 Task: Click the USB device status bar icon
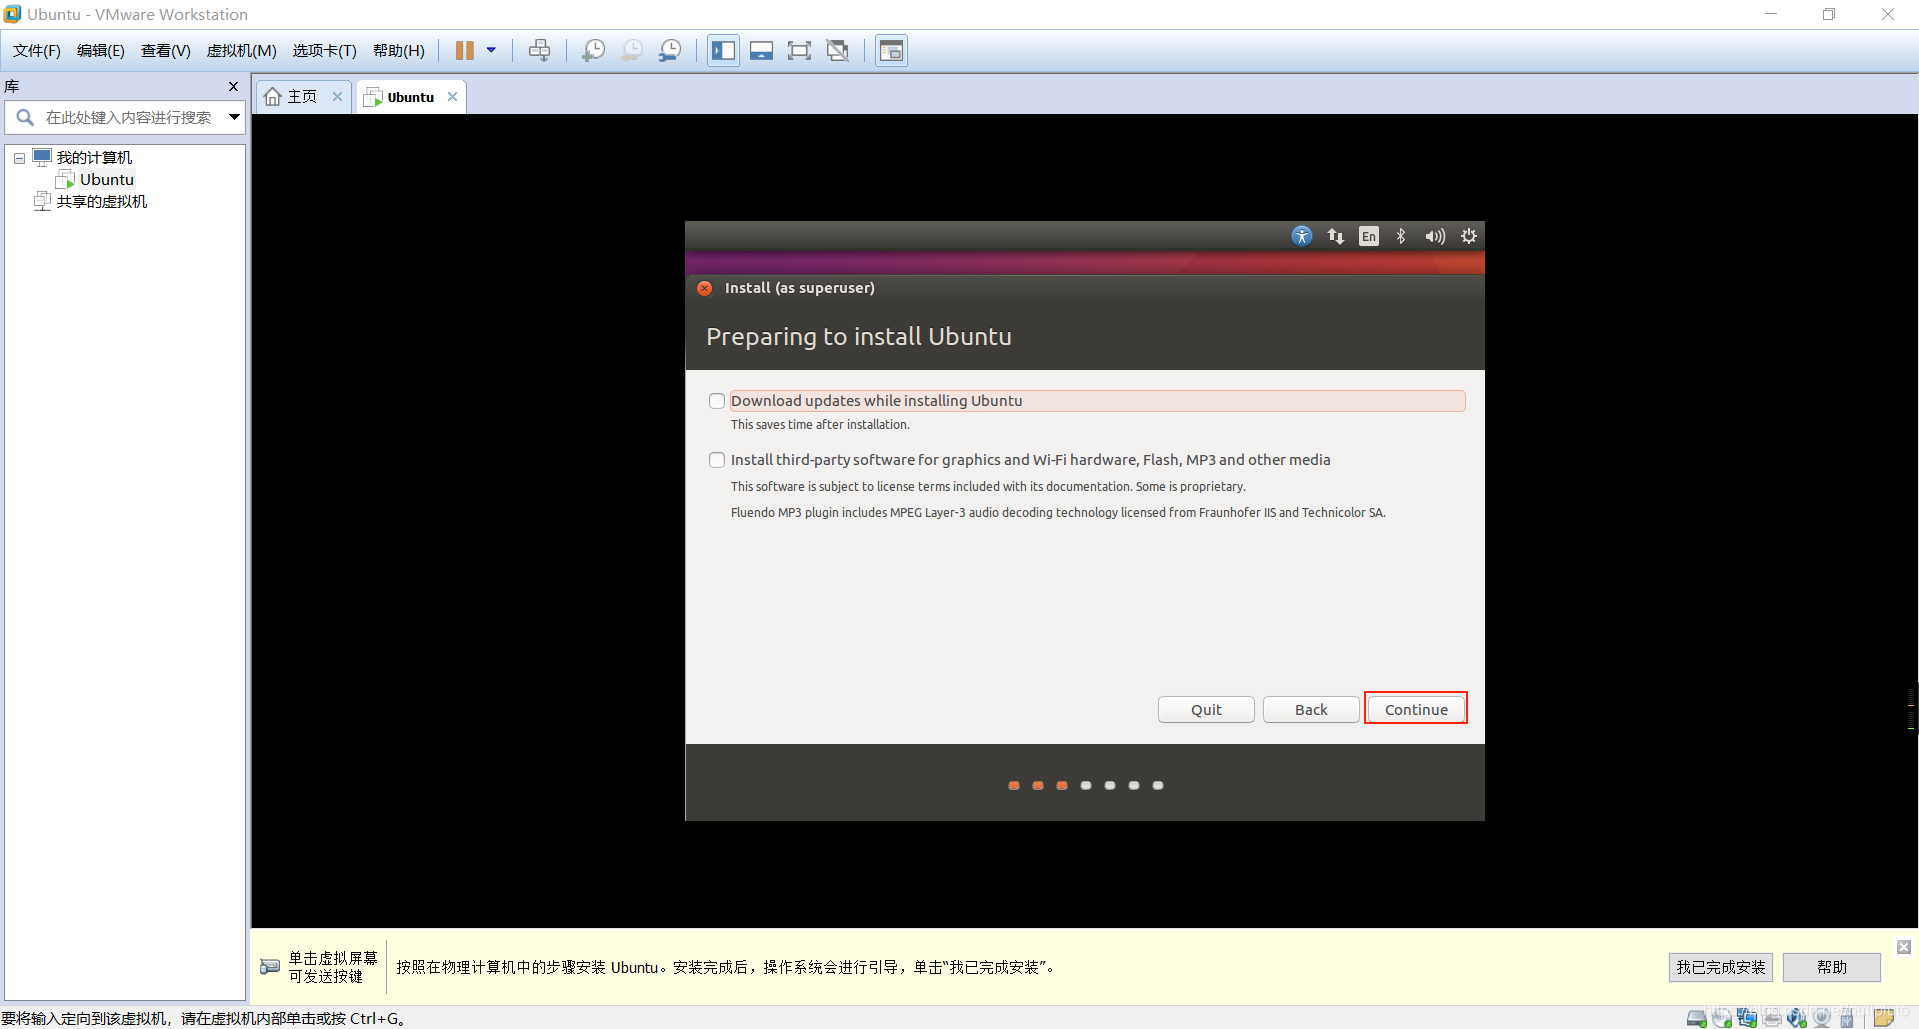coord(1847,1018)
